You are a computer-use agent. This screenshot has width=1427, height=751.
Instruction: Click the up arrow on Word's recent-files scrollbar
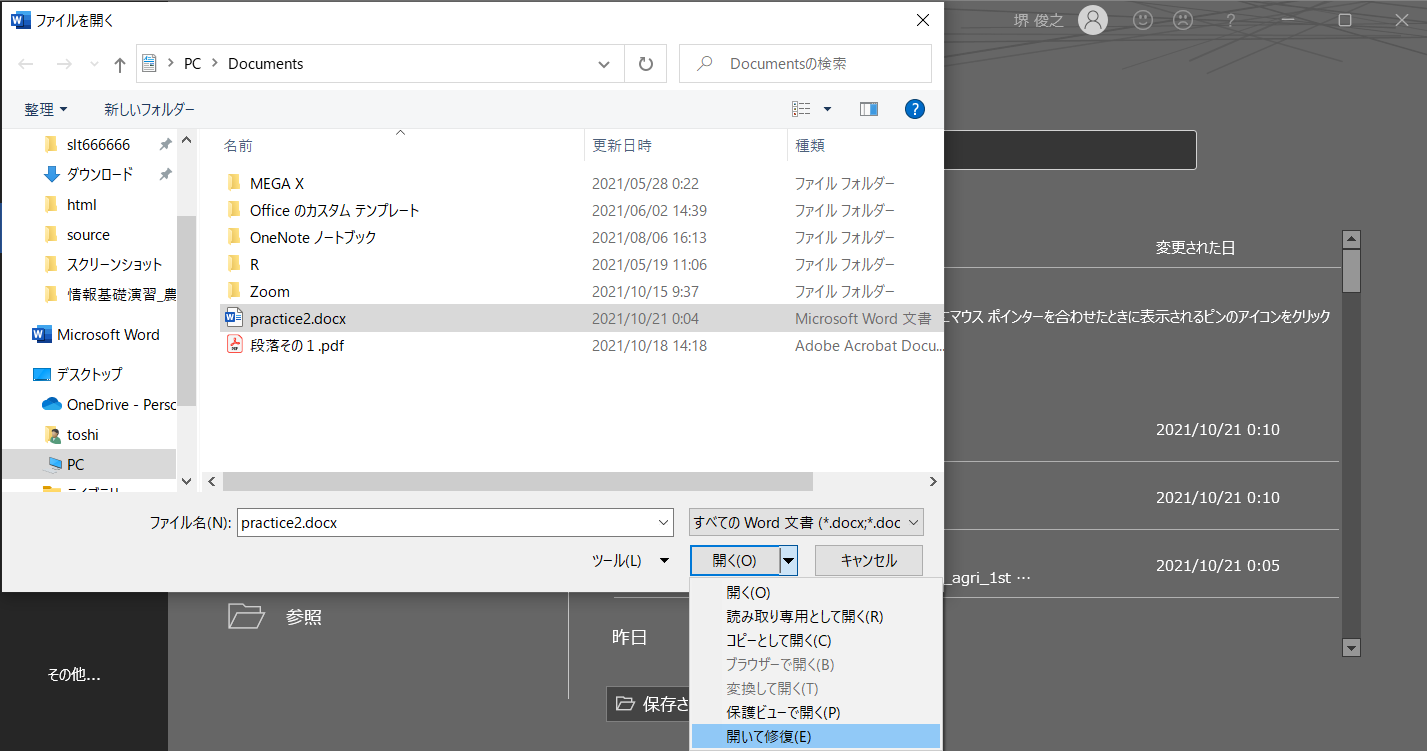click(1352, 240)
